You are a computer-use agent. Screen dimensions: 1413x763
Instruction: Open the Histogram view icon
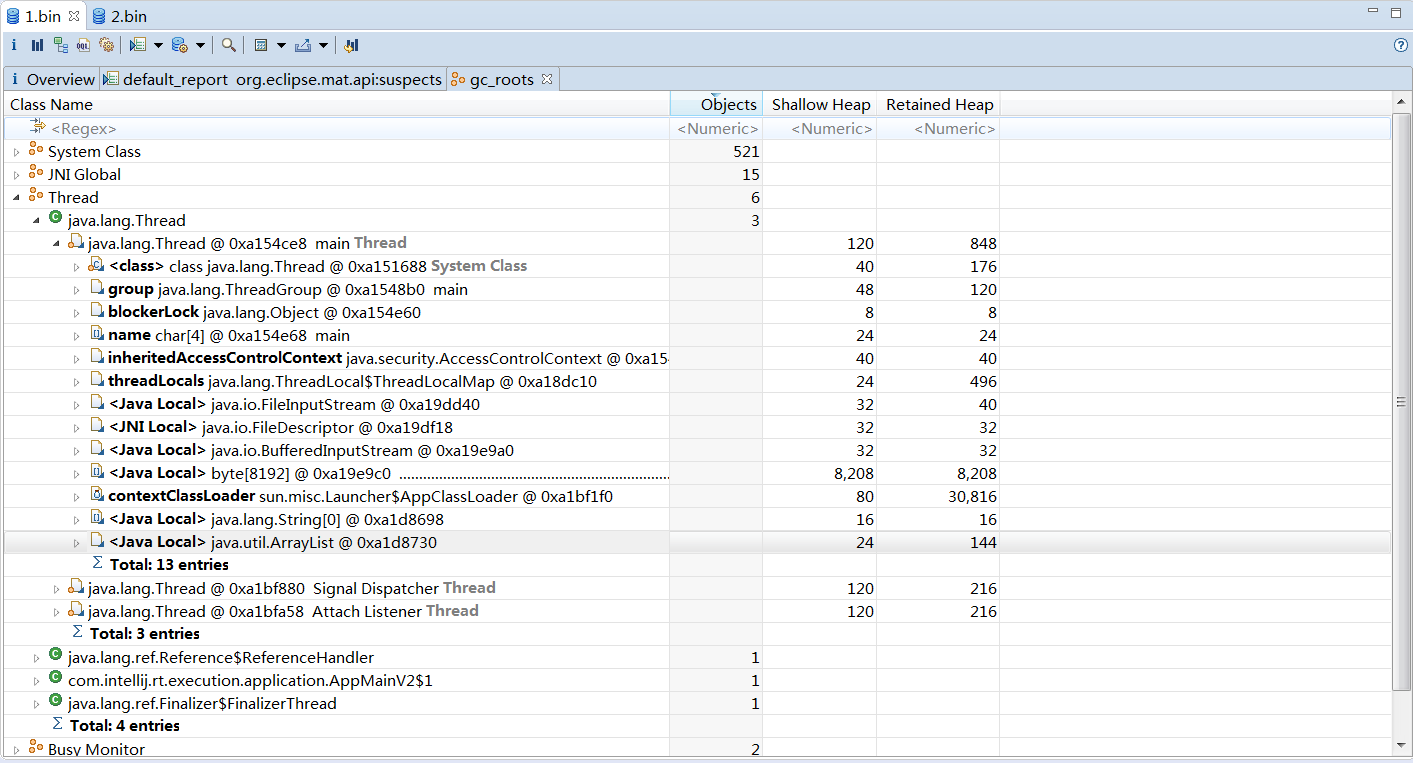pyautogui.click(x=37, y=45)
